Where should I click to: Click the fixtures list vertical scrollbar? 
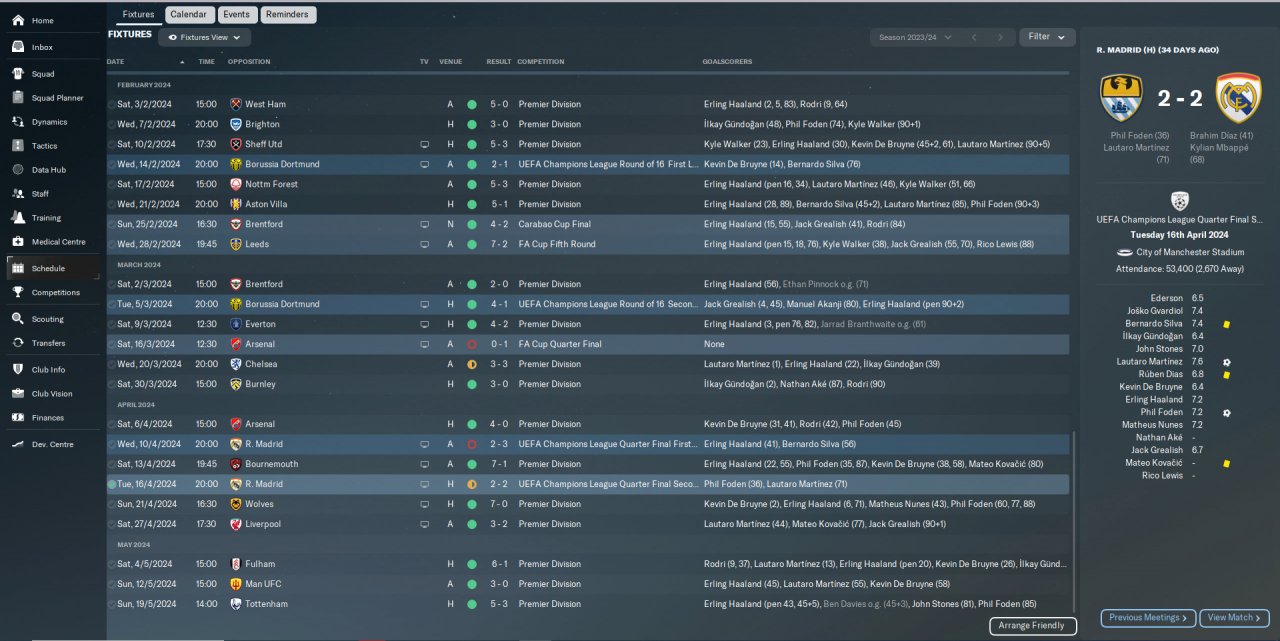click(1074, 522)
